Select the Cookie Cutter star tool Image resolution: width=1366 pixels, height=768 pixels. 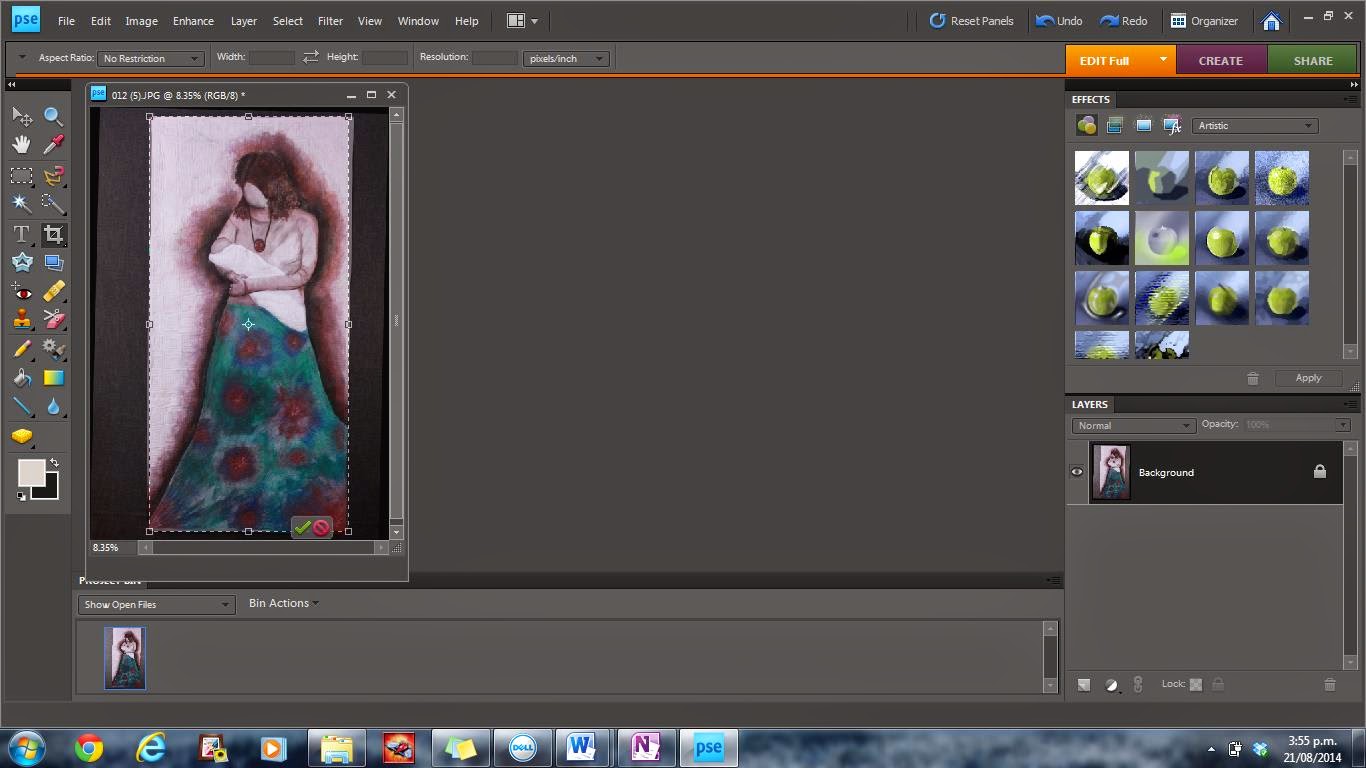pyautogui.click(x=22, y=263)
